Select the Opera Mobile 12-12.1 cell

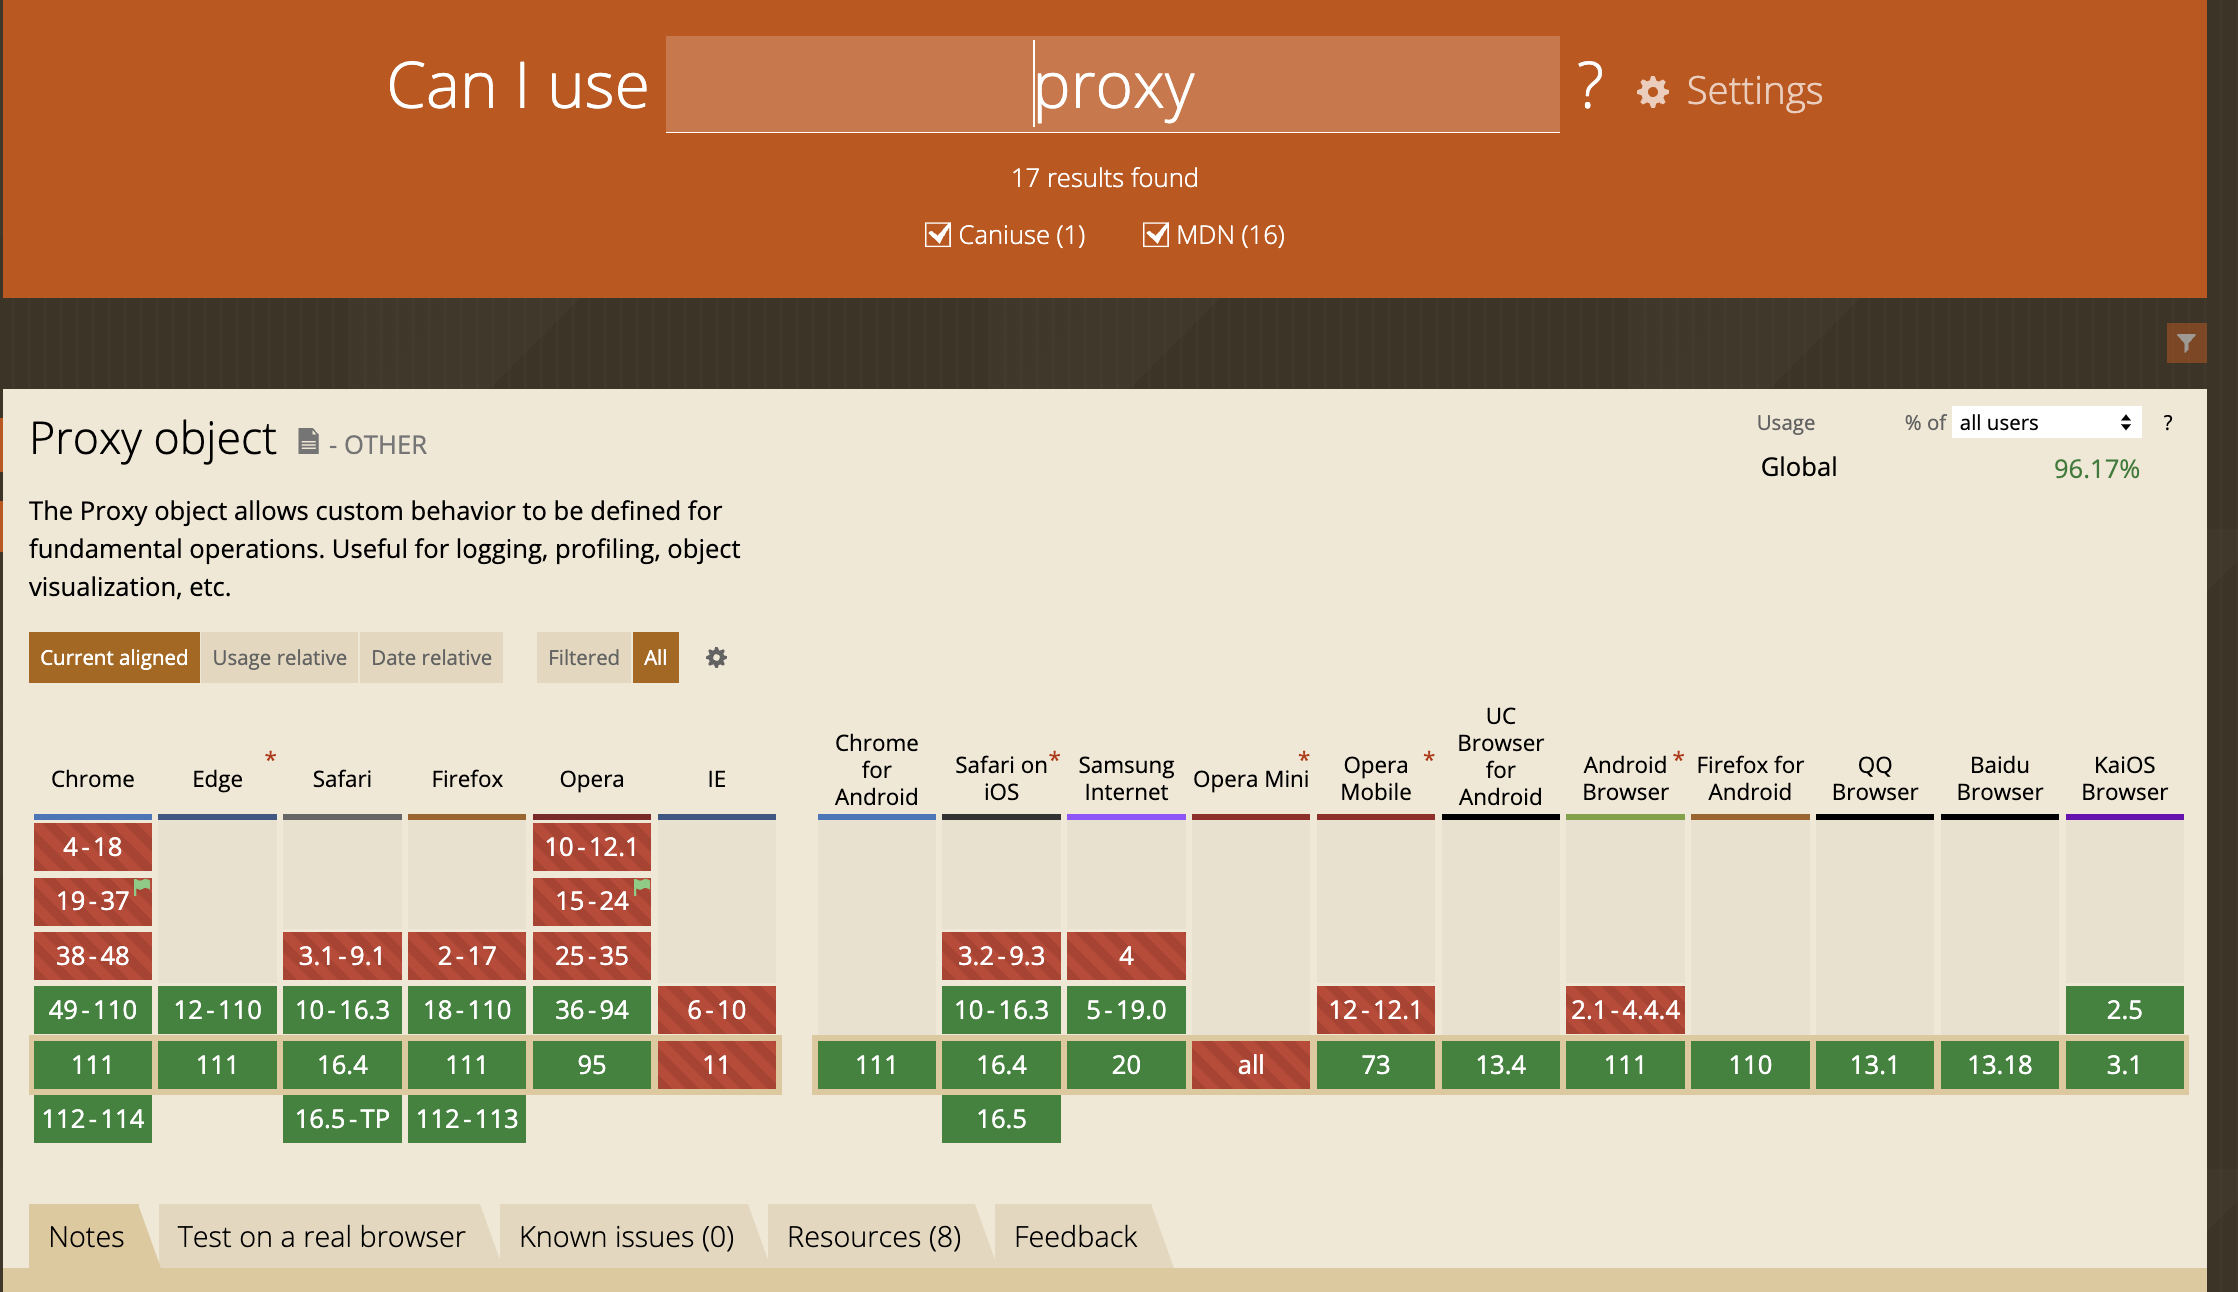tap(1376, 1010)
